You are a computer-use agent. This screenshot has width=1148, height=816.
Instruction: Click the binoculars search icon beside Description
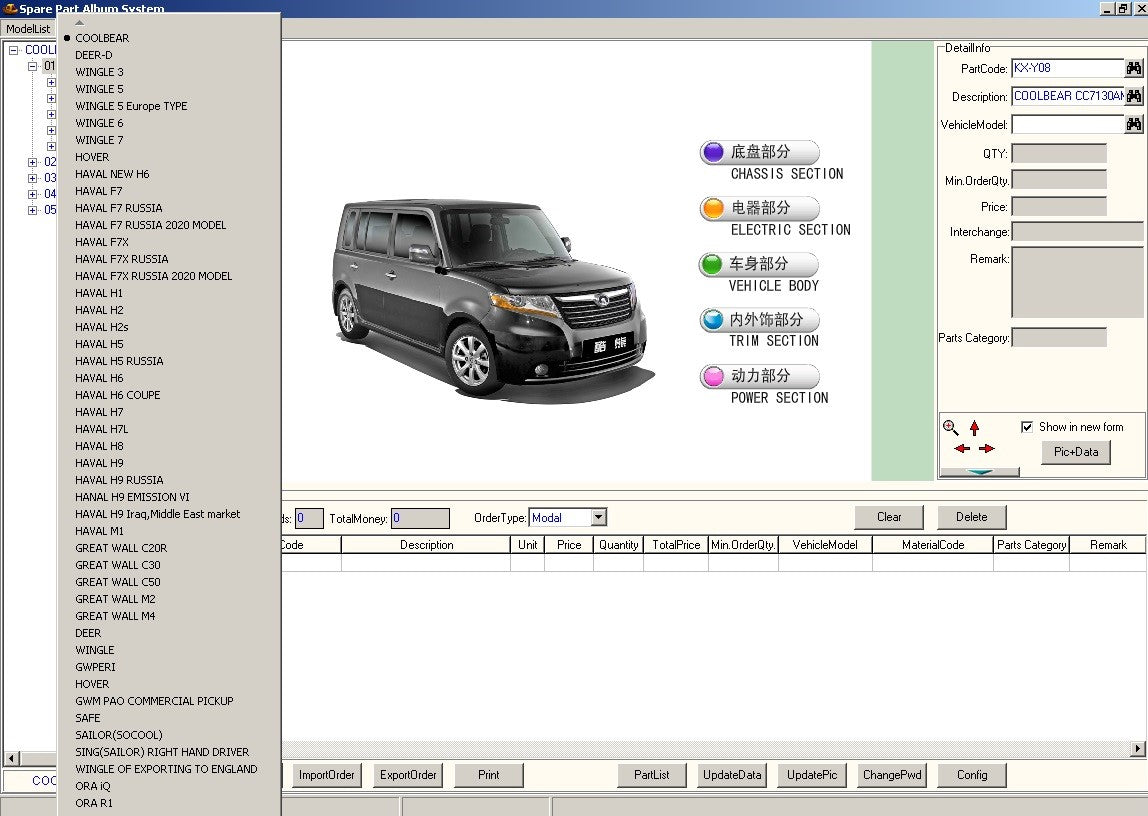[x=1134, y=97]
